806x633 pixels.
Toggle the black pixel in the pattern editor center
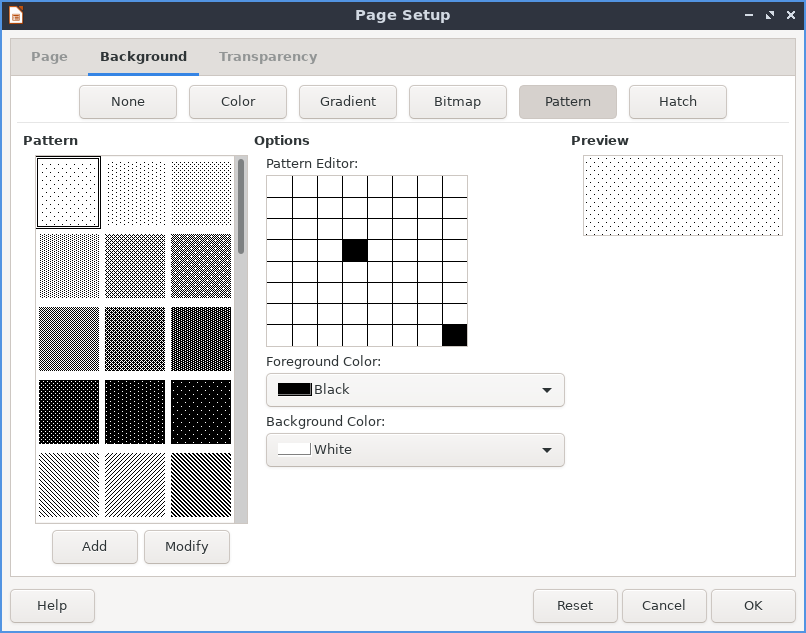click(355, 250)
